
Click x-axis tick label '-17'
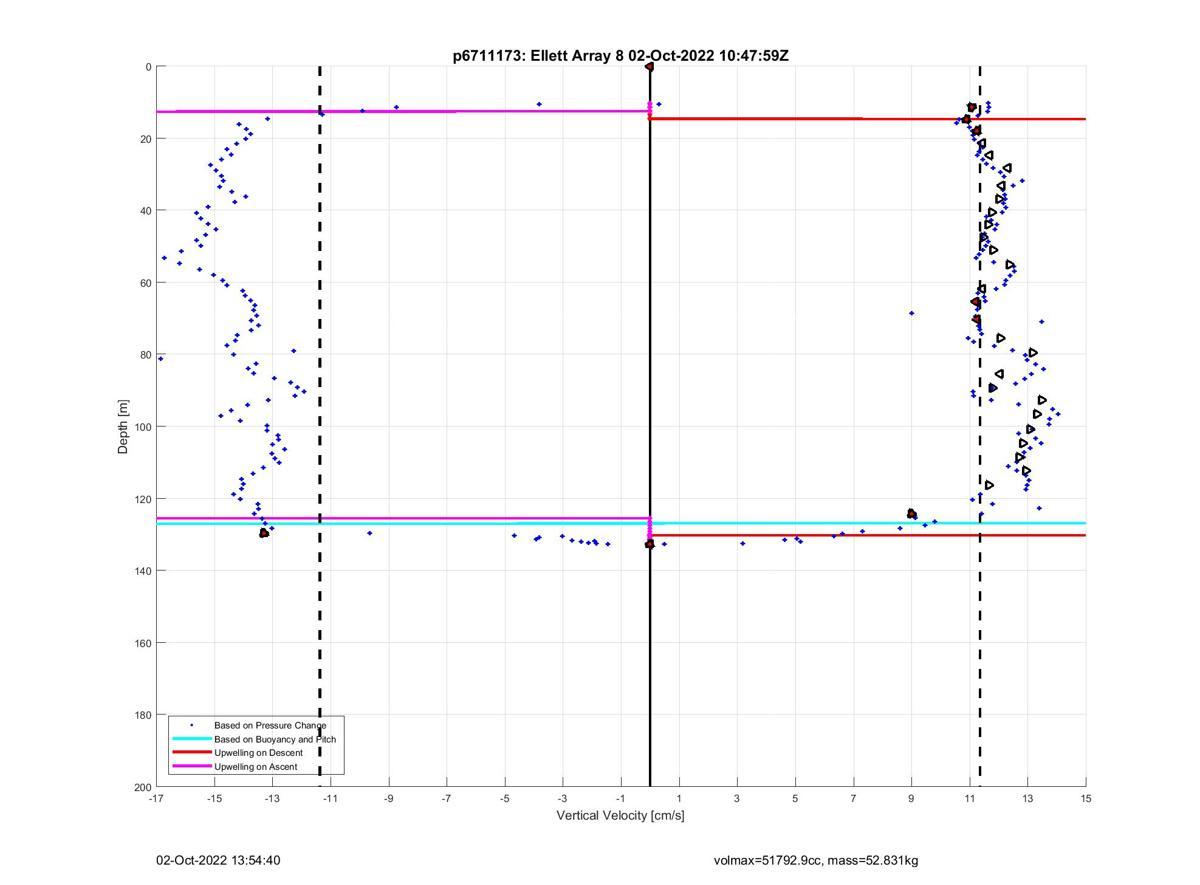click(x=156, y=798)
